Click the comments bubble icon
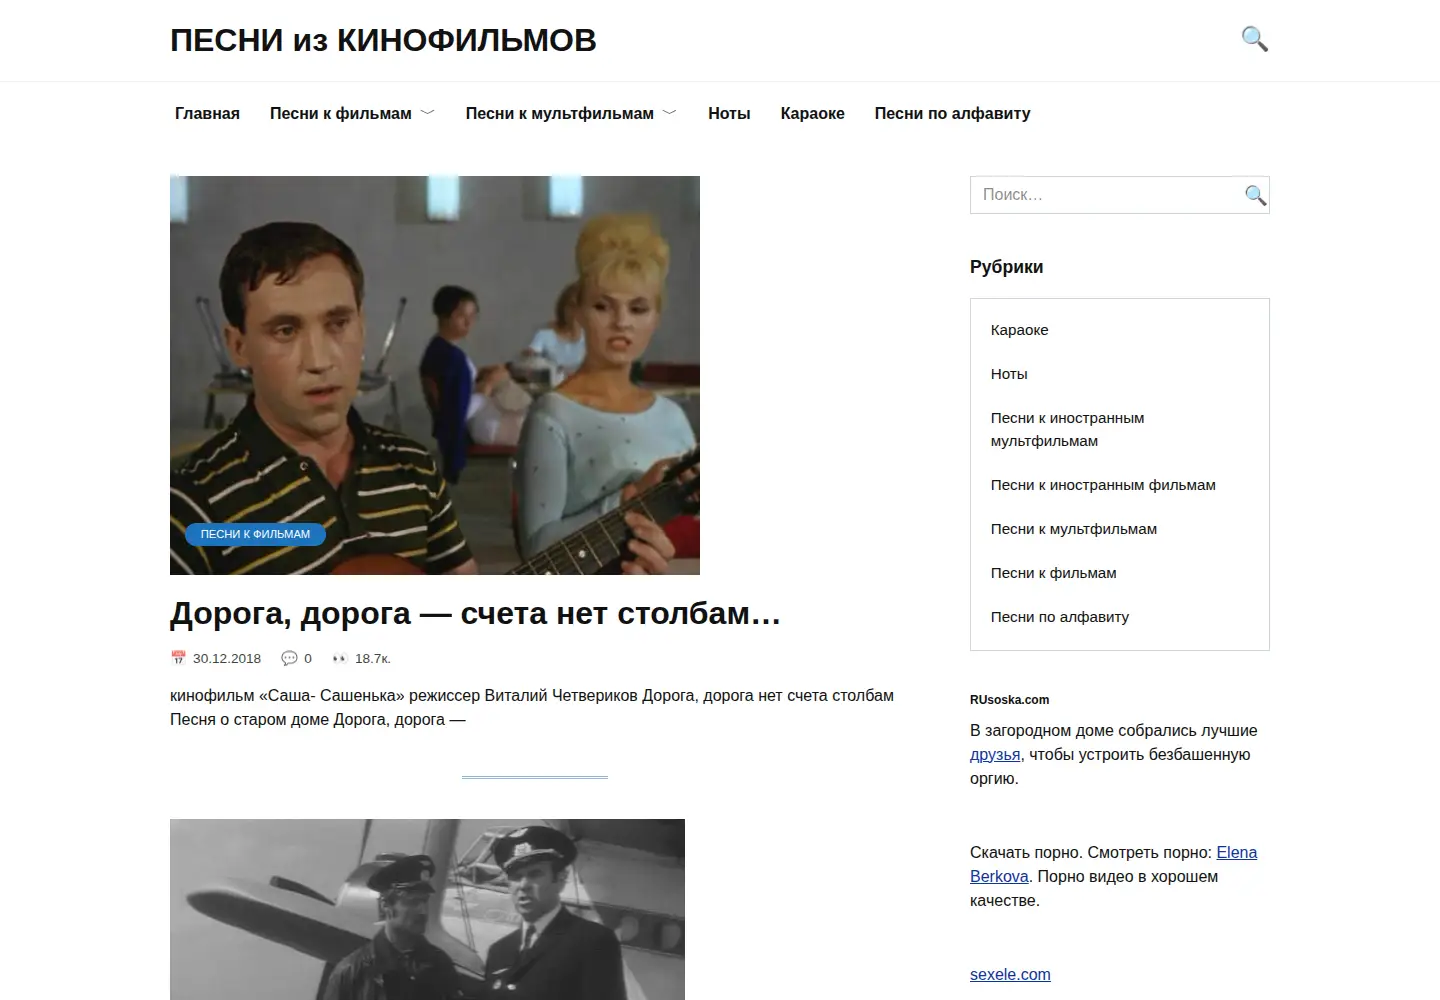Screen dimensions: 1440x1000 pyautogui.click(x=289, y=658)
